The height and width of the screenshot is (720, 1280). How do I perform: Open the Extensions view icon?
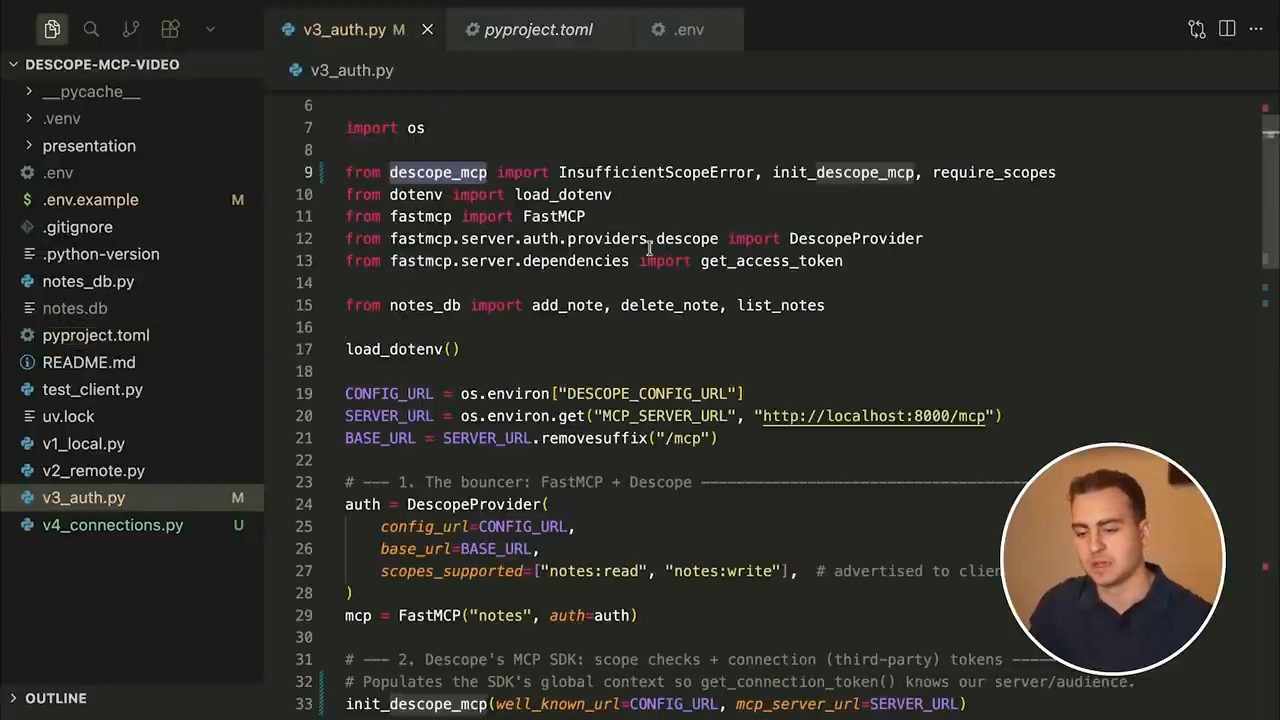click(x=171, y=29)
